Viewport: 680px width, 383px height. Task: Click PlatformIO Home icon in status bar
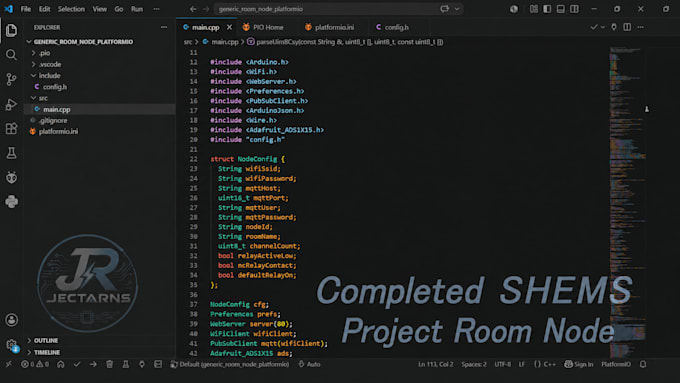pyautogui.click(x=61, y=364)
